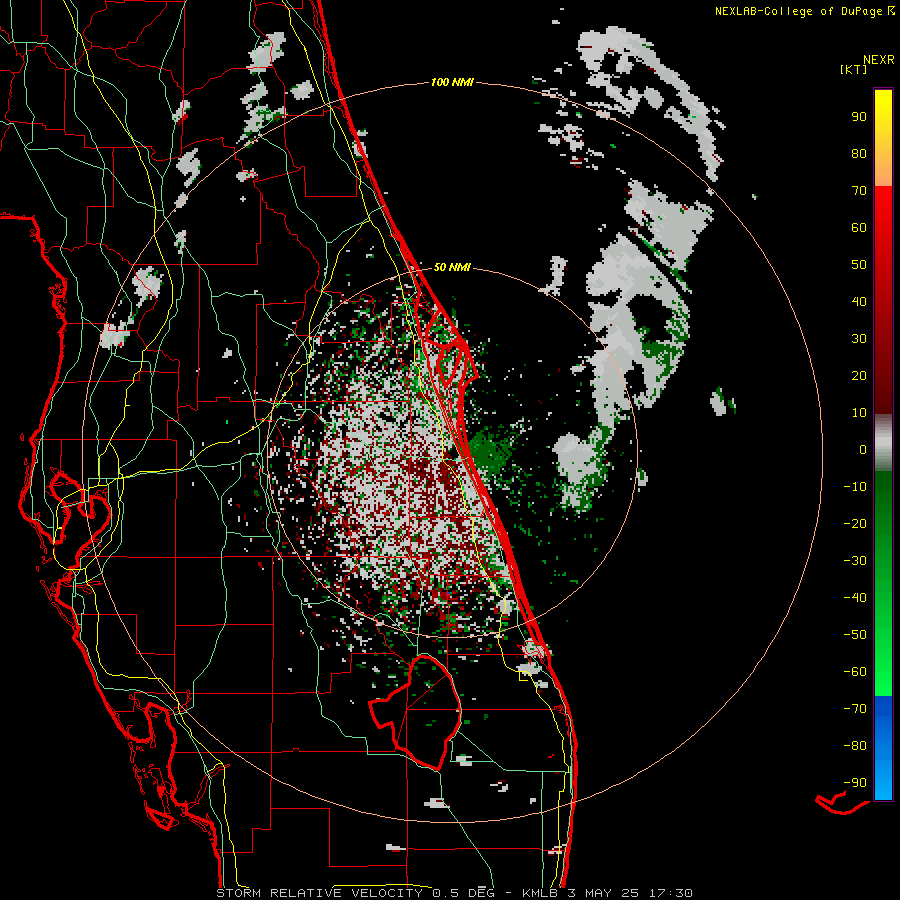Click the NEXLAB-College of DuPage credit text

click(x=798, y=11)
